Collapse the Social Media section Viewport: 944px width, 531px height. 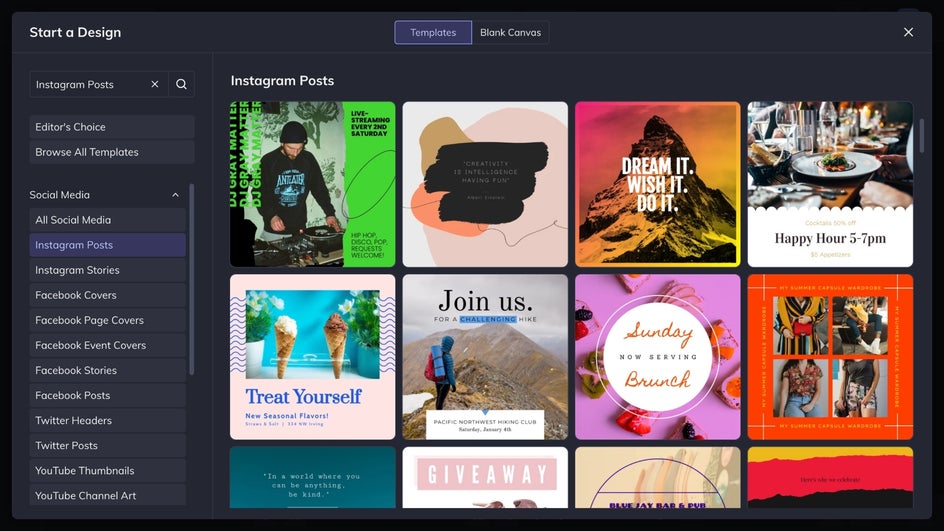175,195
